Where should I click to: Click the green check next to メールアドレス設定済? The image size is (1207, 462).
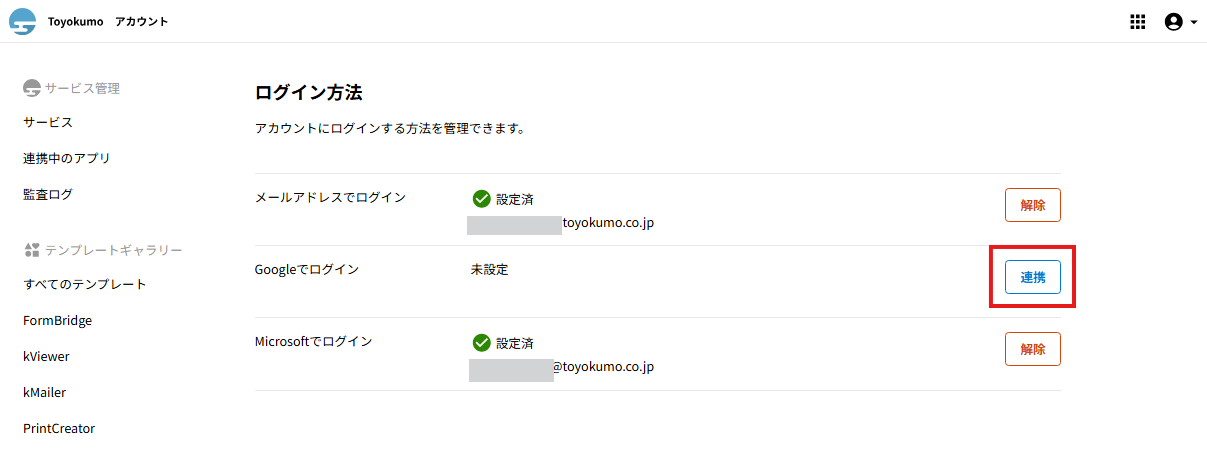(481, 199)
